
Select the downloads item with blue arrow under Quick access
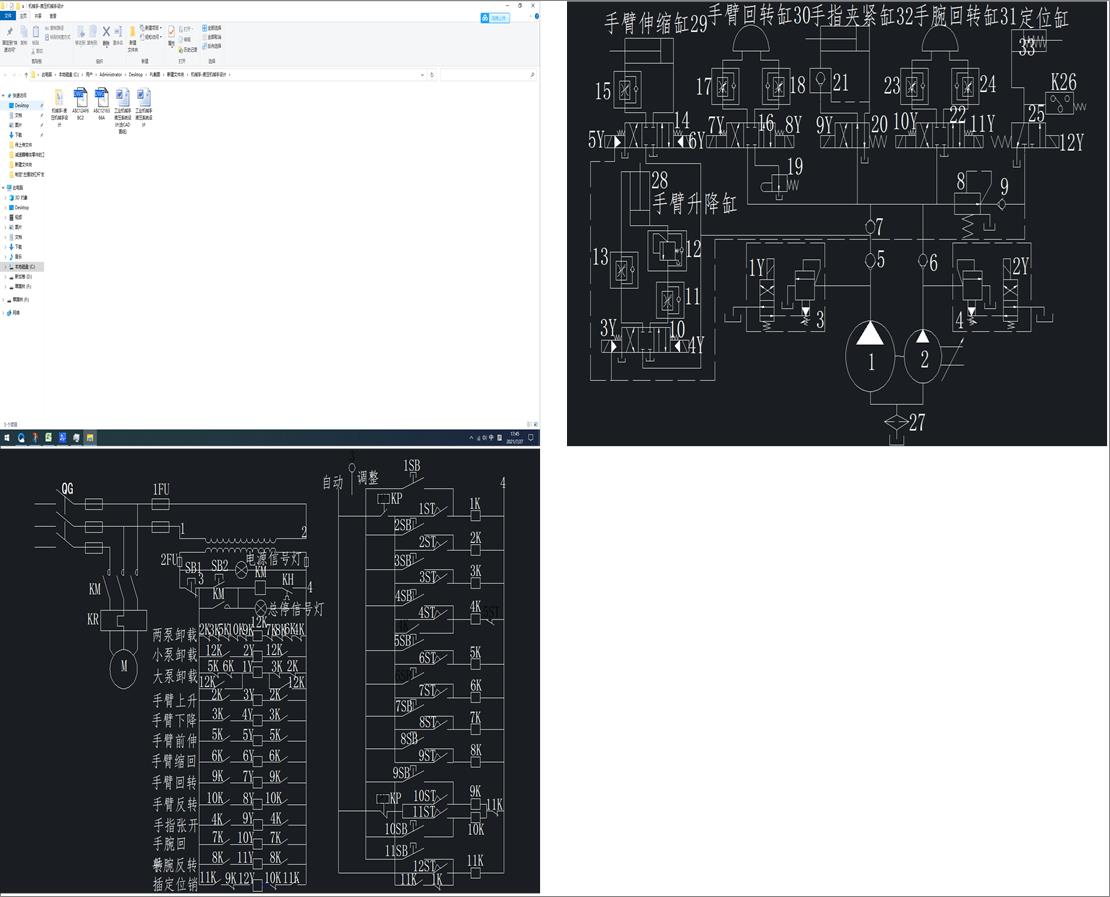pos(18,135)
